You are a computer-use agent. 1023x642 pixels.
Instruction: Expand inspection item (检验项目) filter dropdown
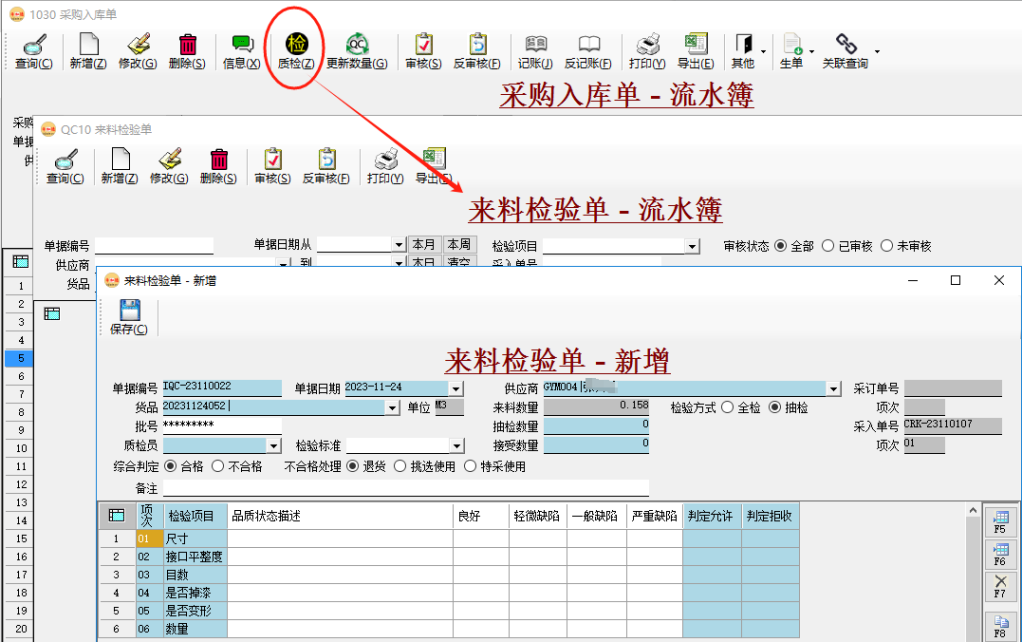[692, 246]
